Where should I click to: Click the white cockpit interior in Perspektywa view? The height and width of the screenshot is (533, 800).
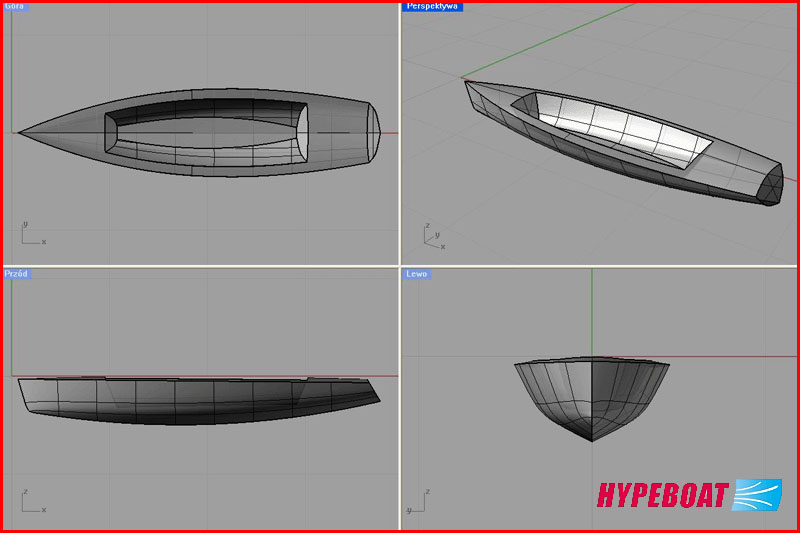(x=620, y=128)
